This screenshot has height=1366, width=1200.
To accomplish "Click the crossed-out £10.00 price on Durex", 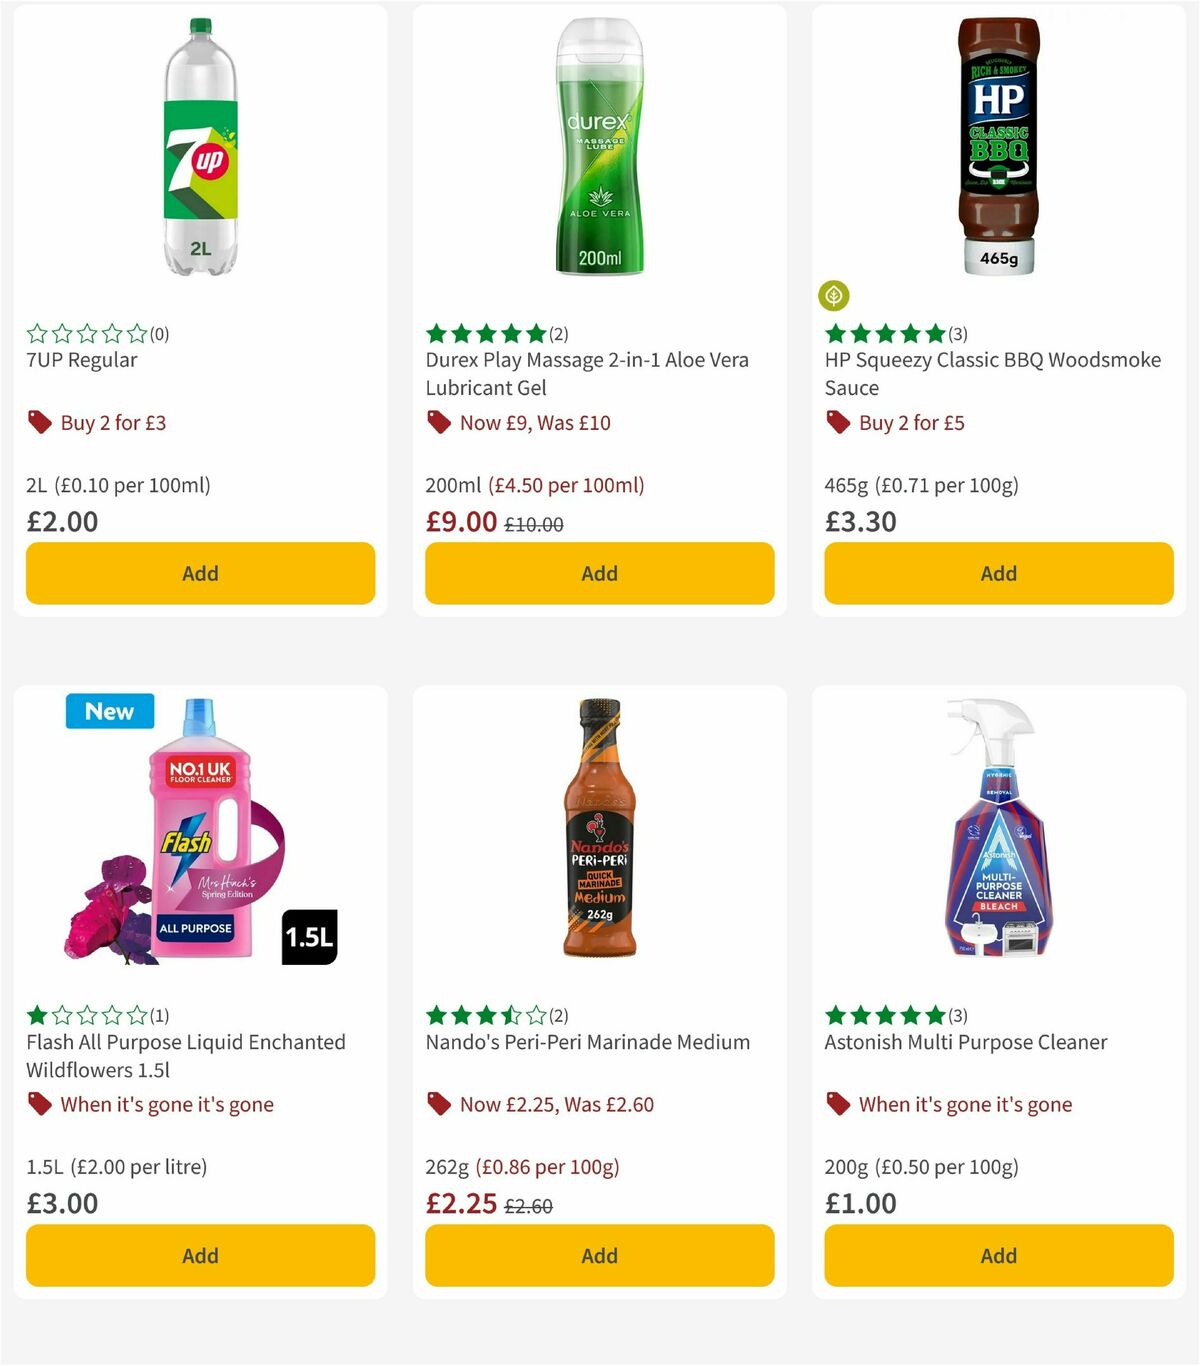I will tap(532, 521).
